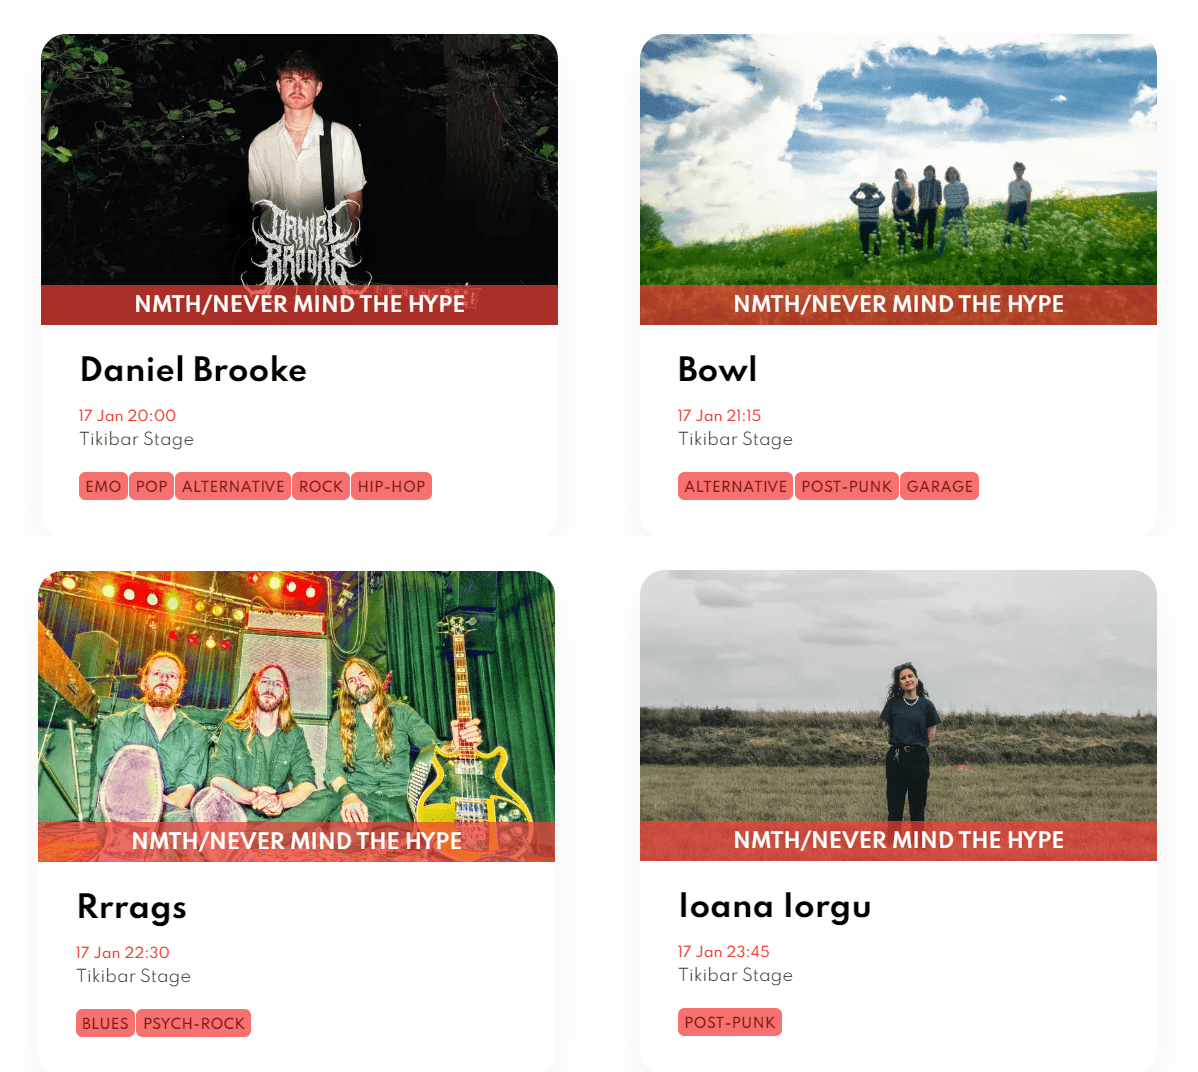Select Bowl's POST-PUNK genre tag
Viewport: 1198px width, 1072px height.
pos(847,487)
